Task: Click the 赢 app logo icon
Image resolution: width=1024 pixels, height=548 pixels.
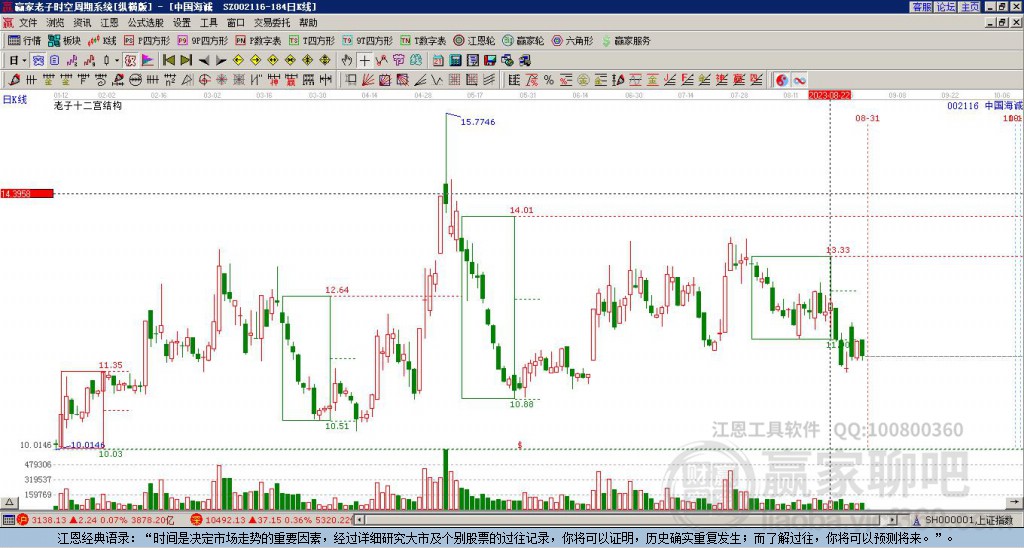Action: 8,23
